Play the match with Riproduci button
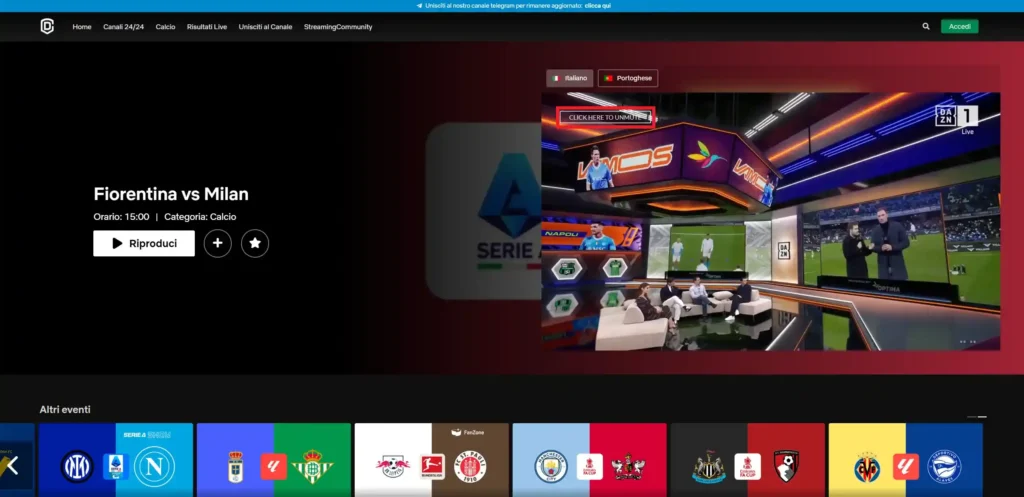The height and width of the screenshot is (497, 1024). 144,244
